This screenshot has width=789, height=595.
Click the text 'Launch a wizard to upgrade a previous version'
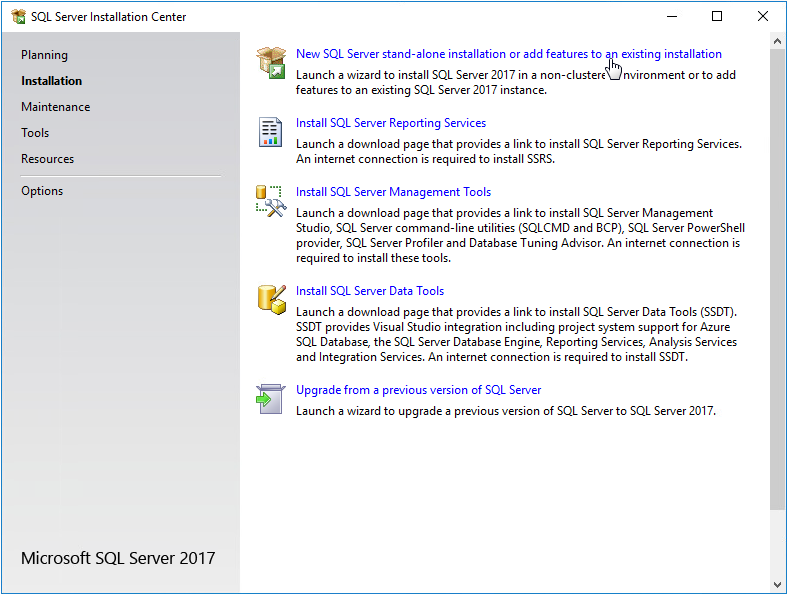pos(419,411)
